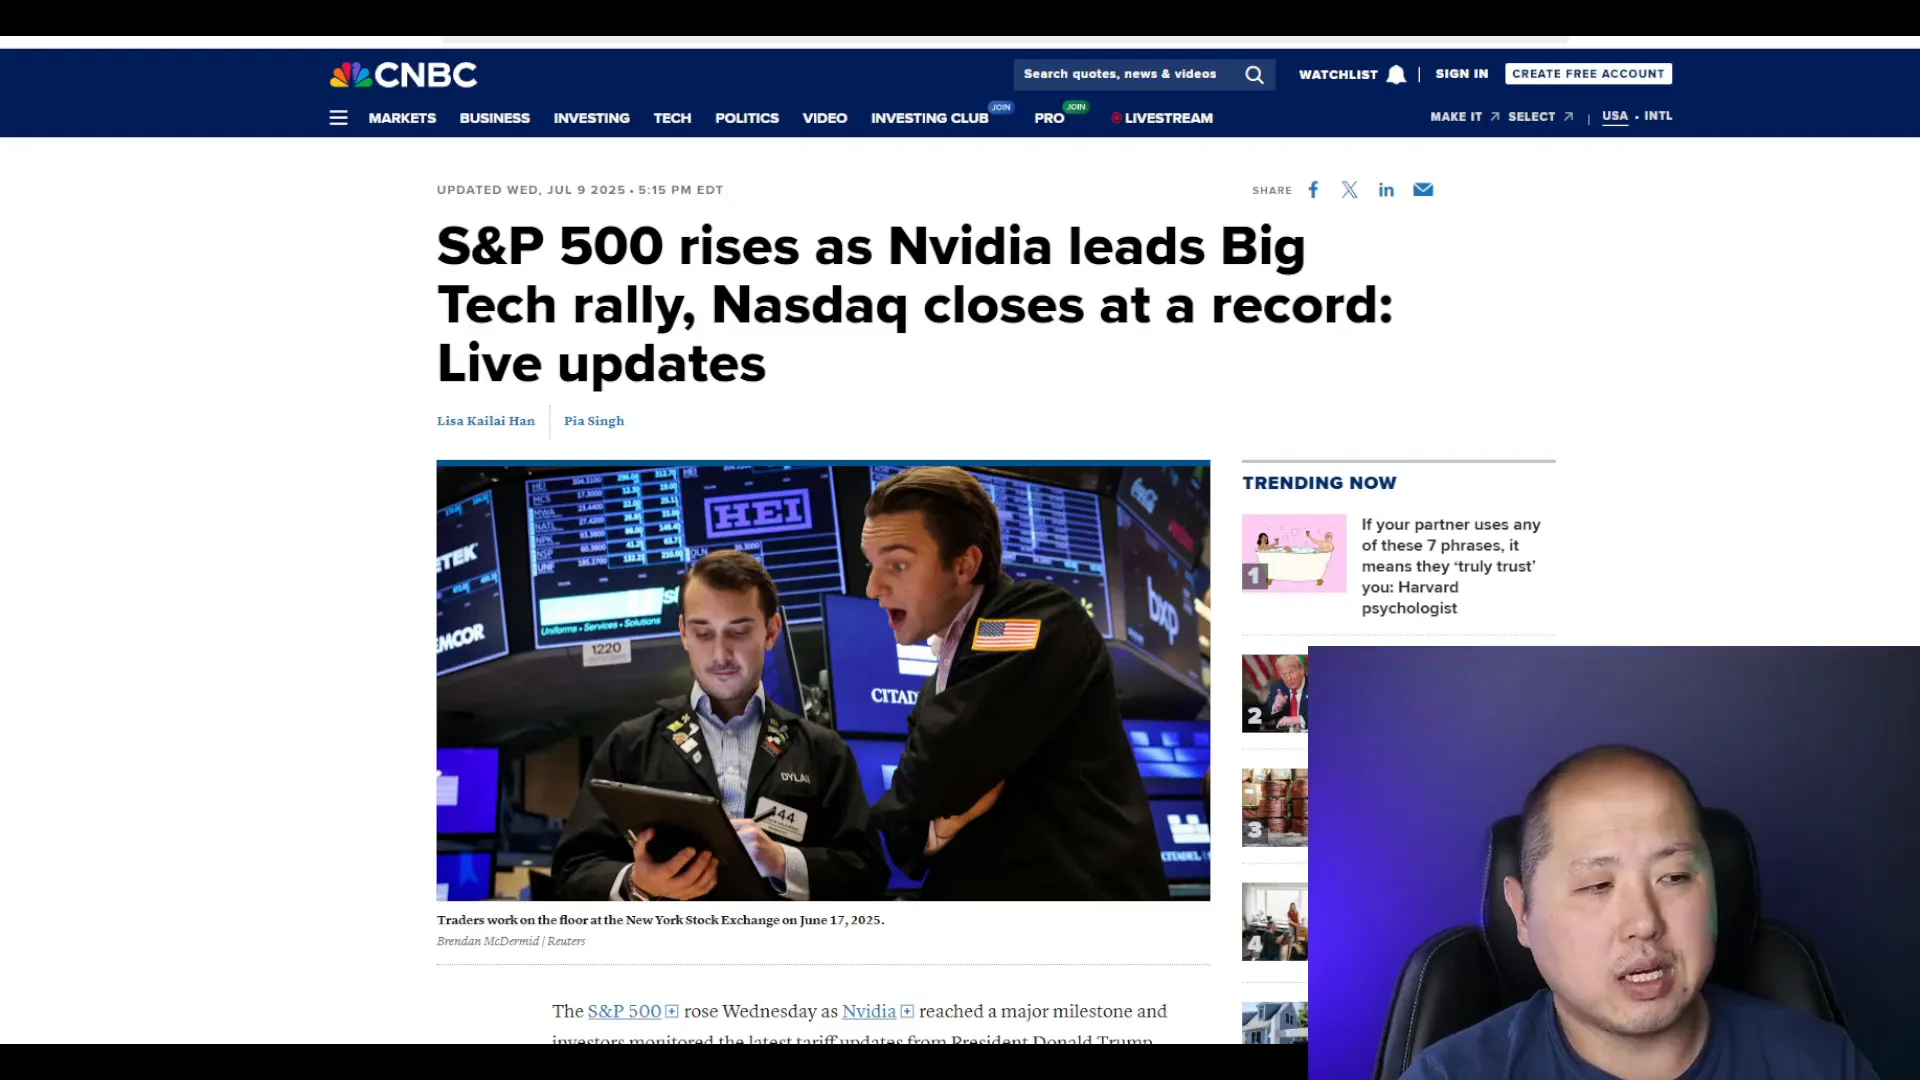Open the hamburger navigation menu

[338, 118]
